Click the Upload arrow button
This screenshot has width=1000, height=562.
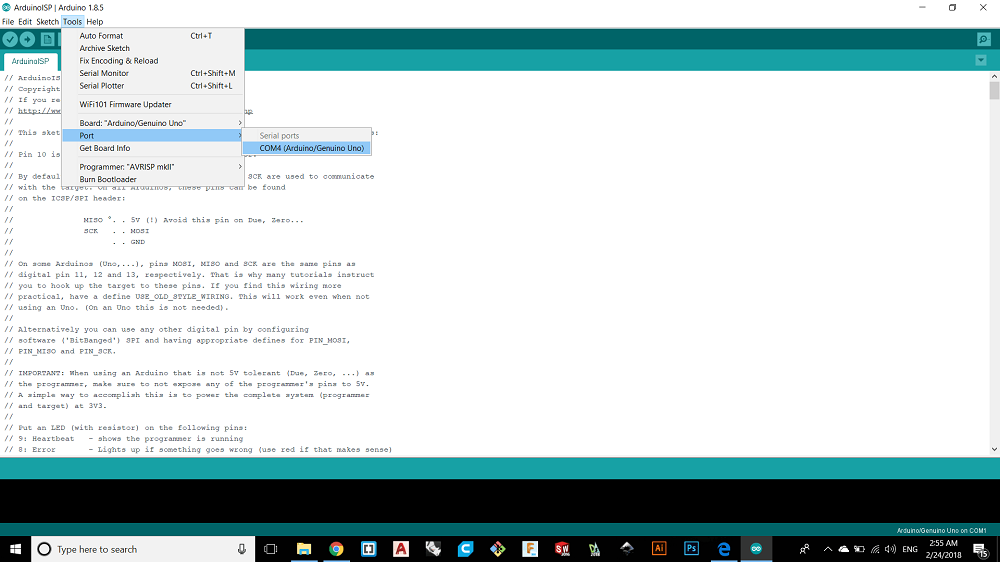point(27,40)
